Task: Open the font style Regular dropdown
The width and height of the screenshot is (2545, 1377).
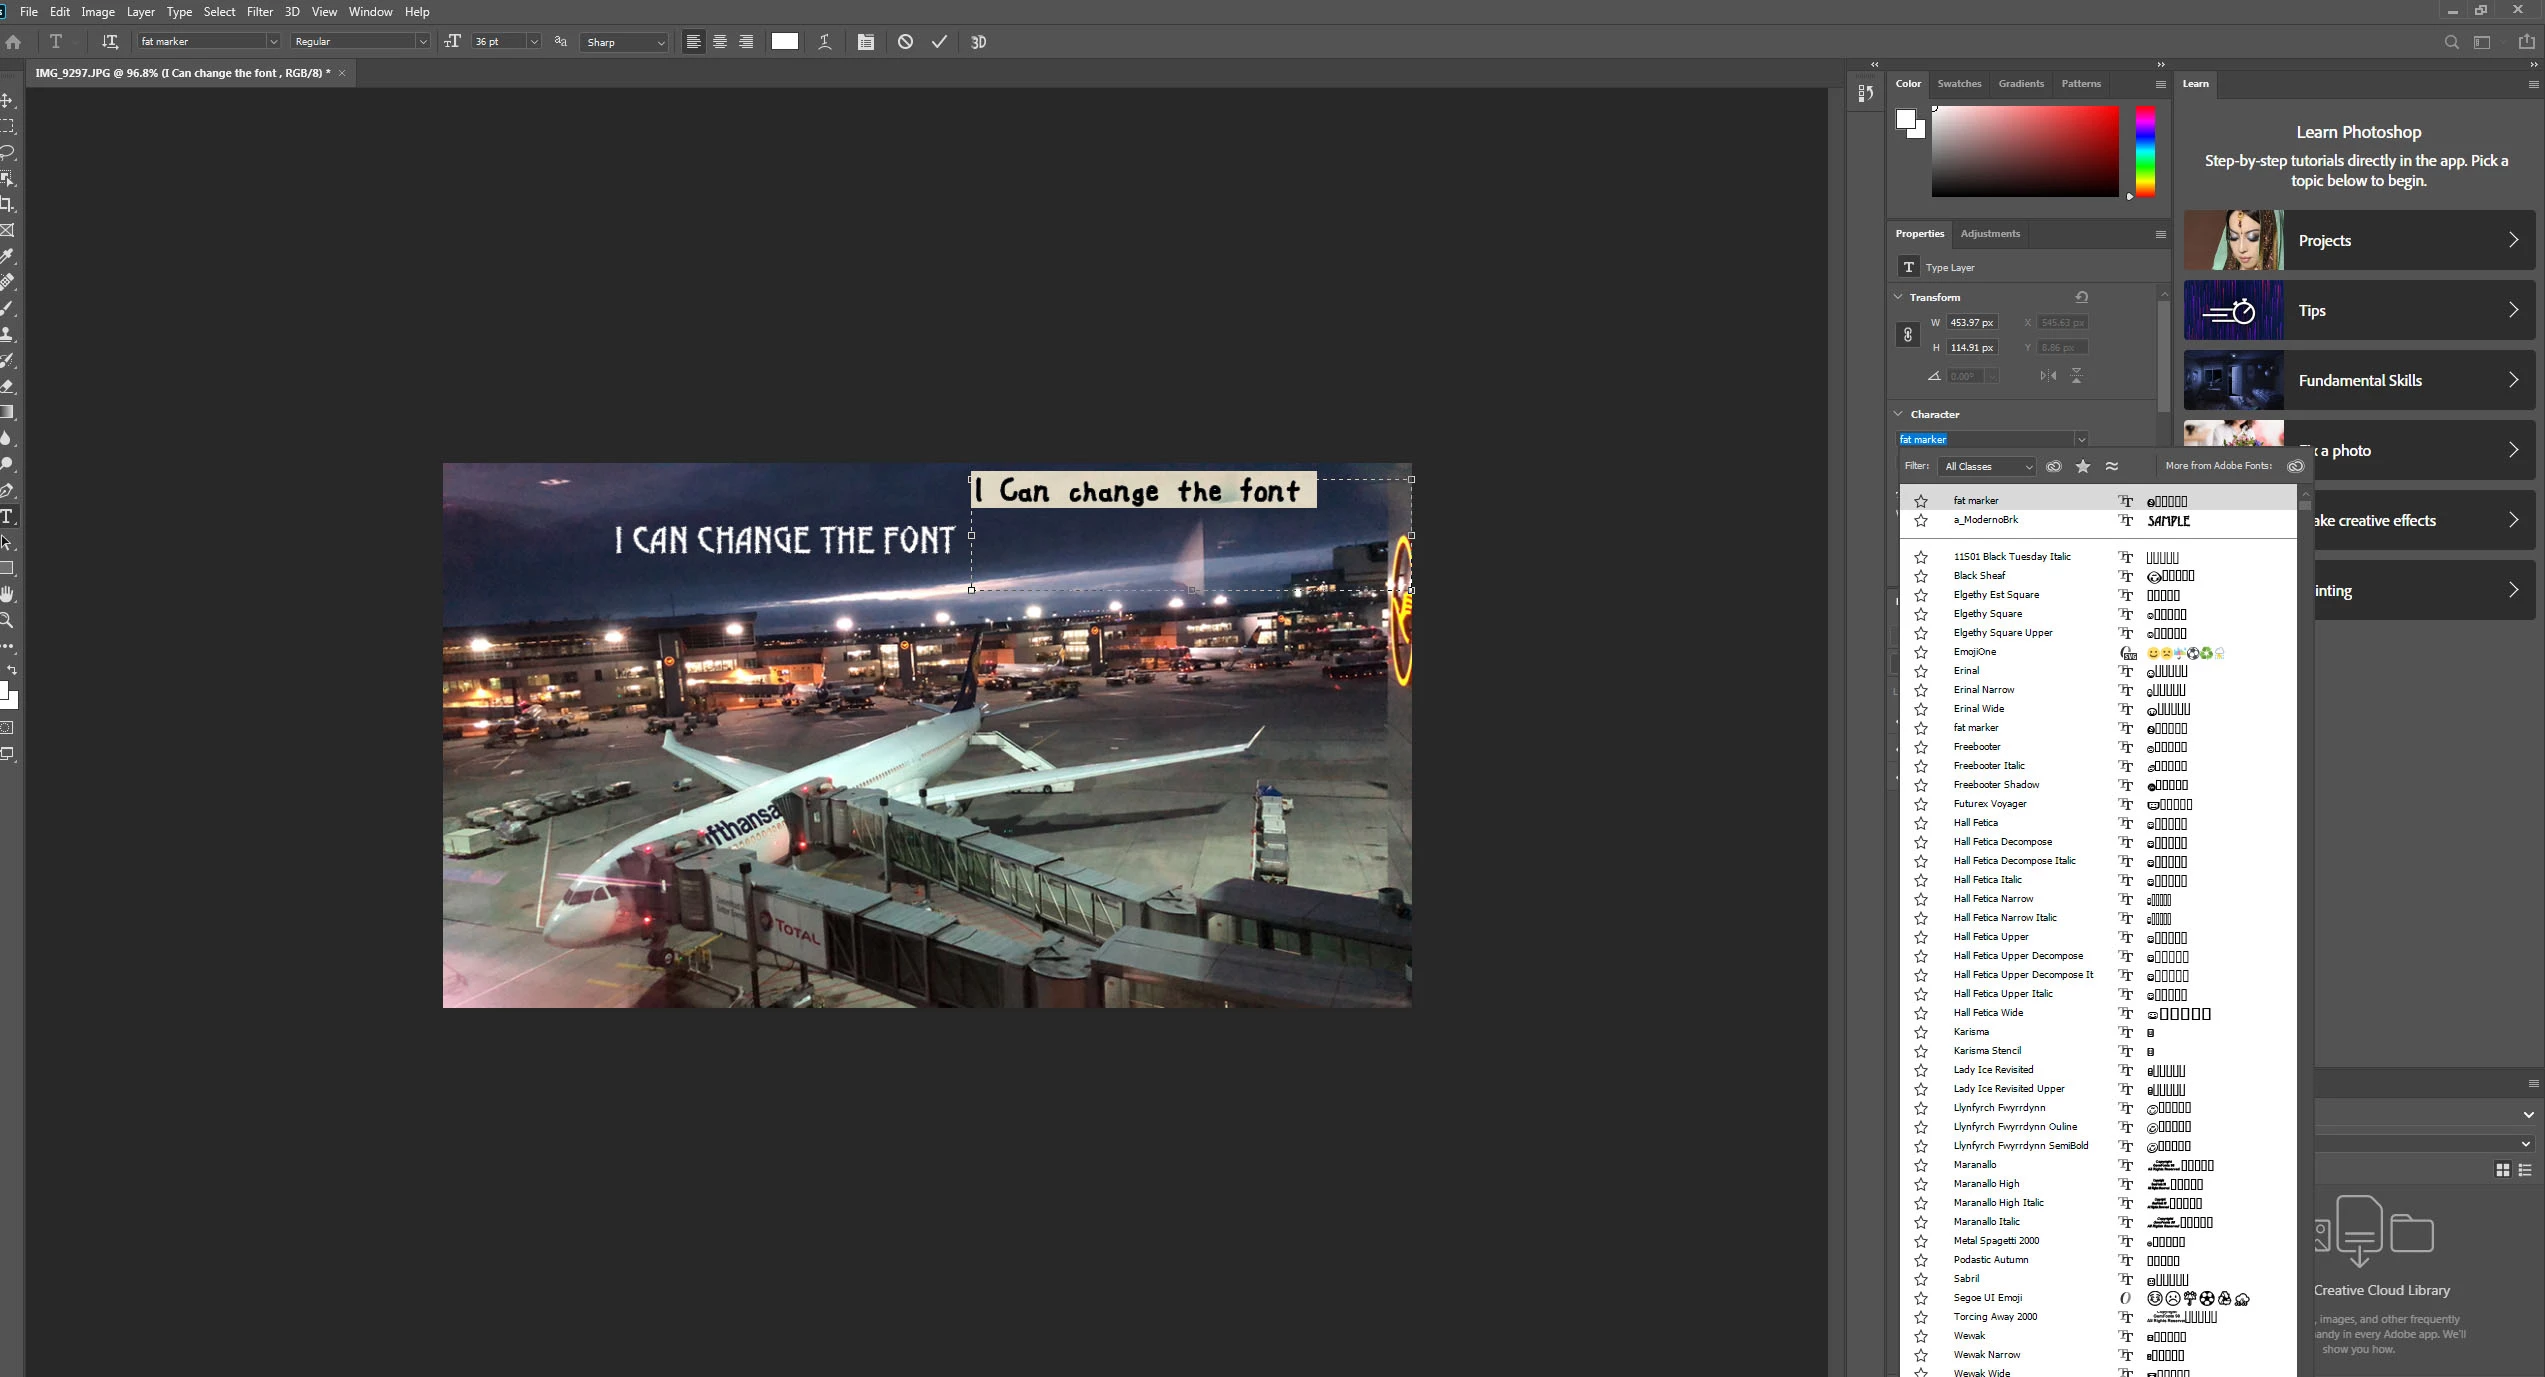Action: pos(422,42)
